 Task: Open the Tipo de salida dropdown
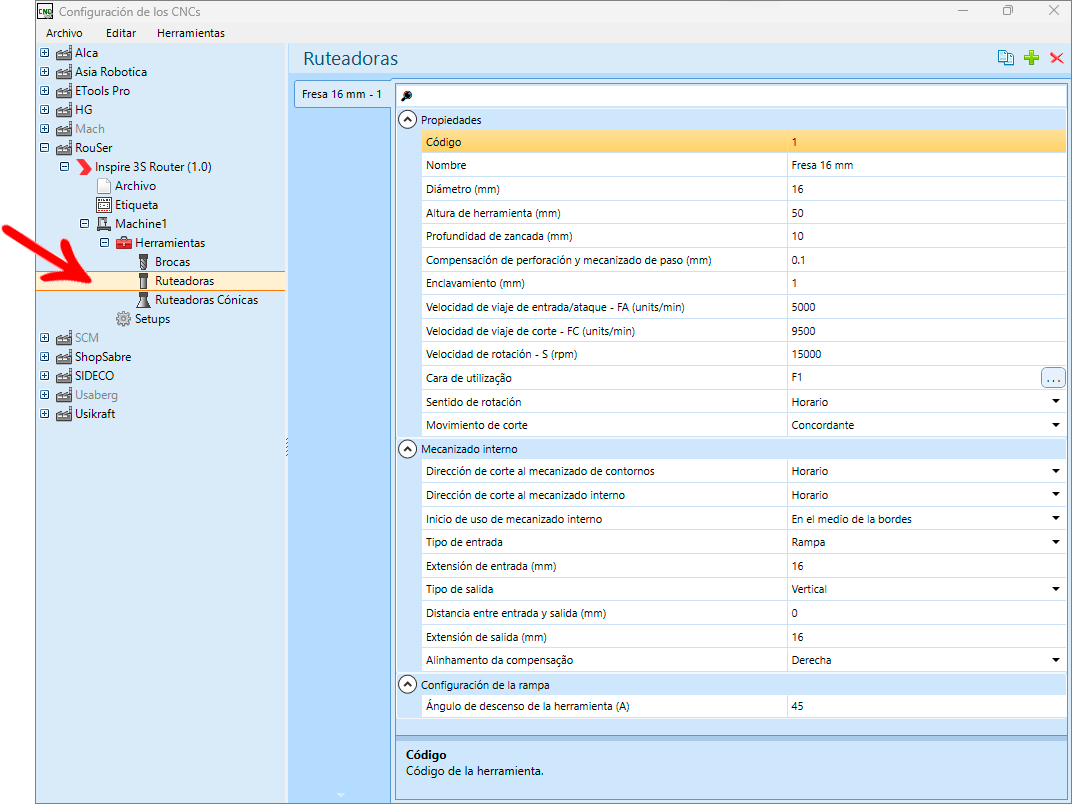1056,589
